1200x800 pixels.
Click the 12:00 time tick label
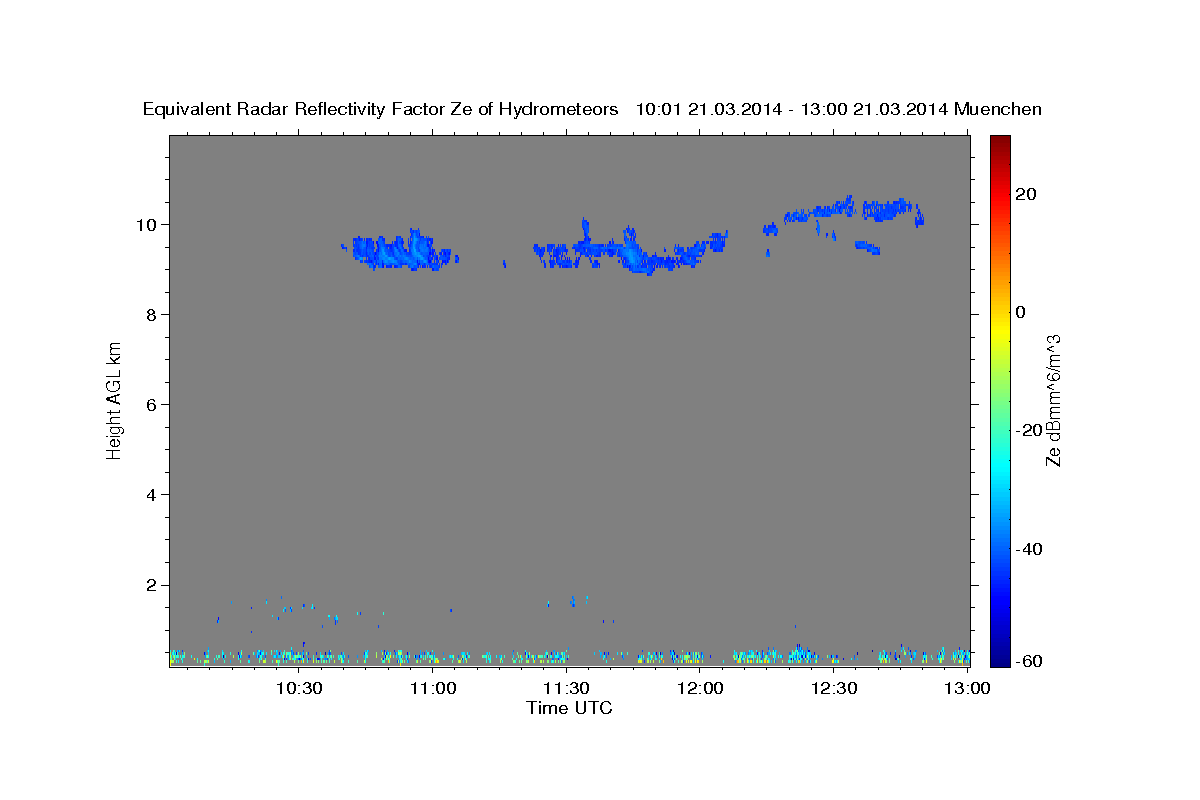click(x=700, y=688)
